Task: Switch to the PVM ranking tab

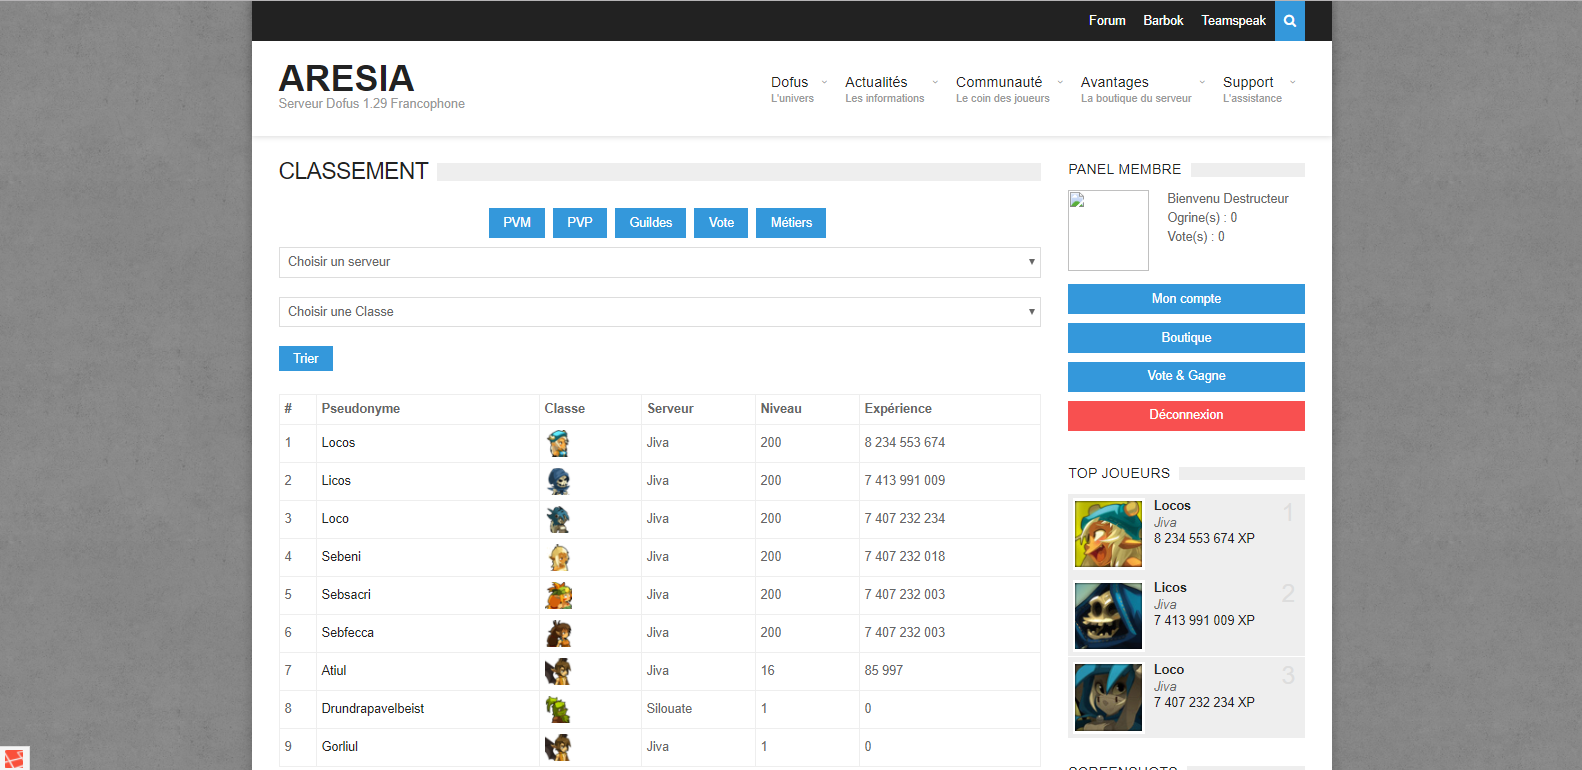Action: 517,223
